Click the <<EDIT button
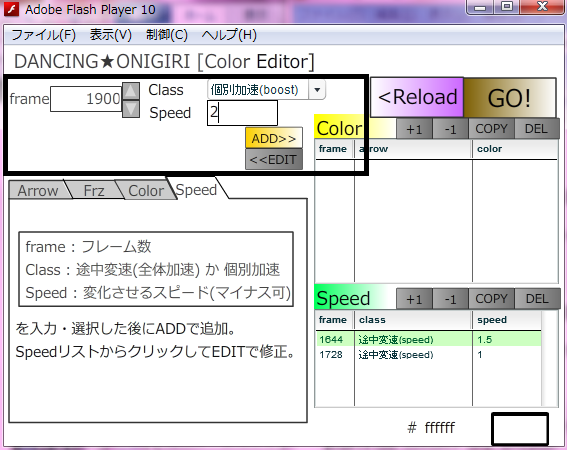 [x=274, y=160]
